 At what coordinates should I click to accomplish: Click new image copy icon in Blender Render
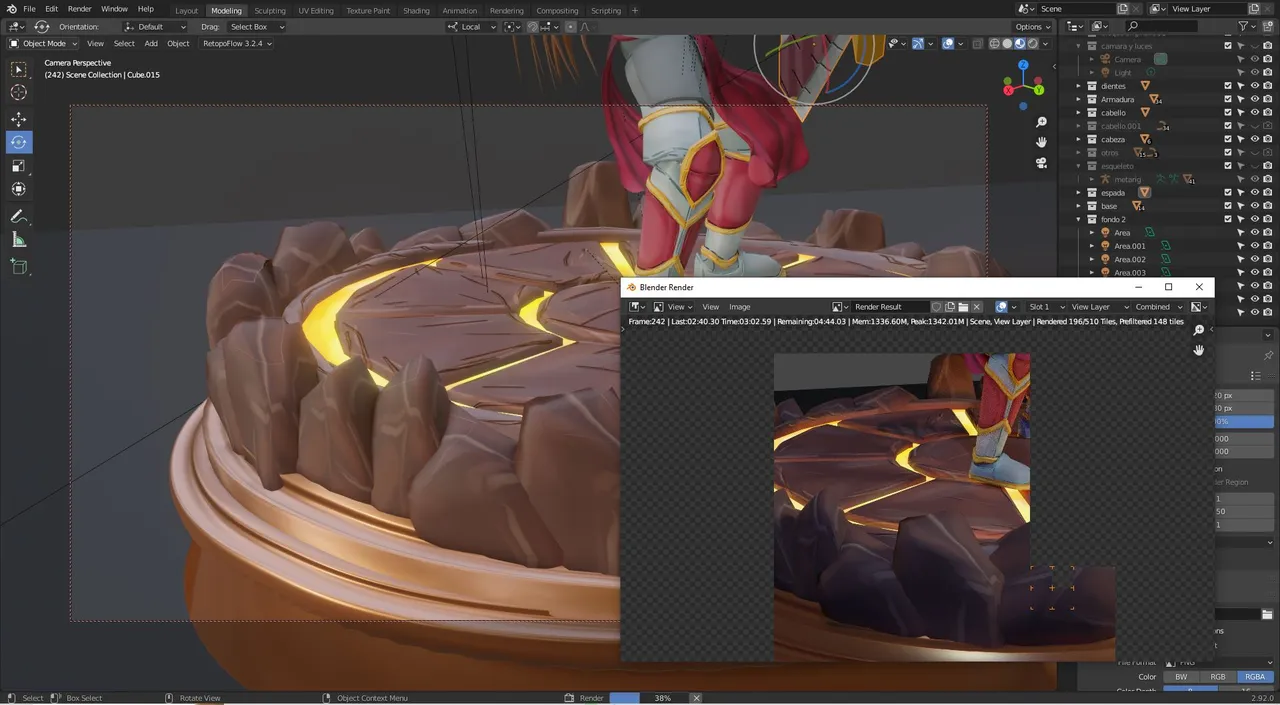coord(950,307)
